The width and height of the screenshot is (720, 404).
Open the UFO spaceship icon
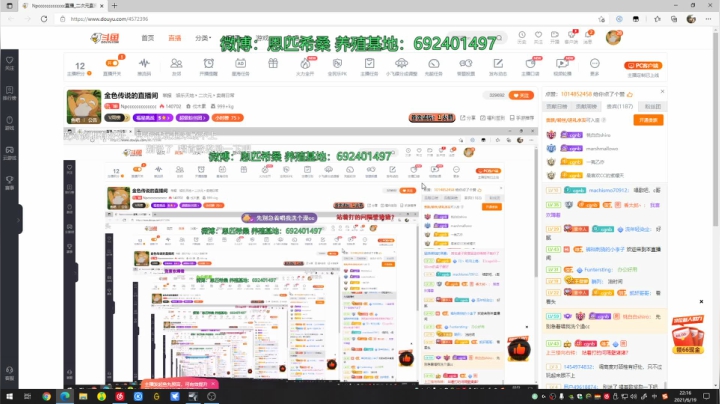pos(401,63)
